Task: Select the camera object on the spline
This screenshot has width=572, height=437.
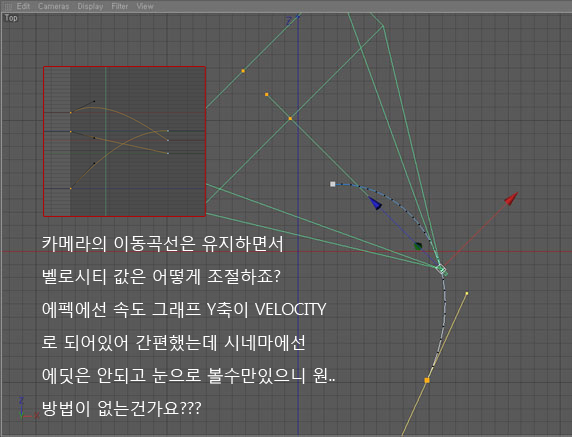Action: [x=442, y=270]
